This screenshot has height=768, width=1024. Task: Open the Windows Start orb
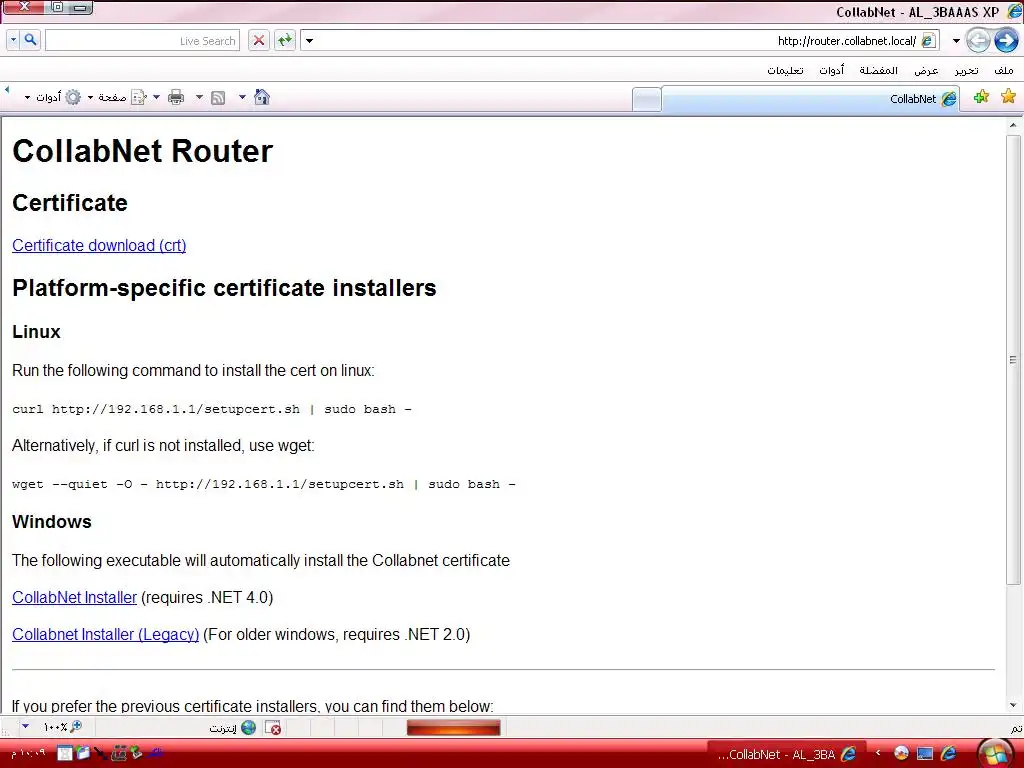click(x=995, y=753)
